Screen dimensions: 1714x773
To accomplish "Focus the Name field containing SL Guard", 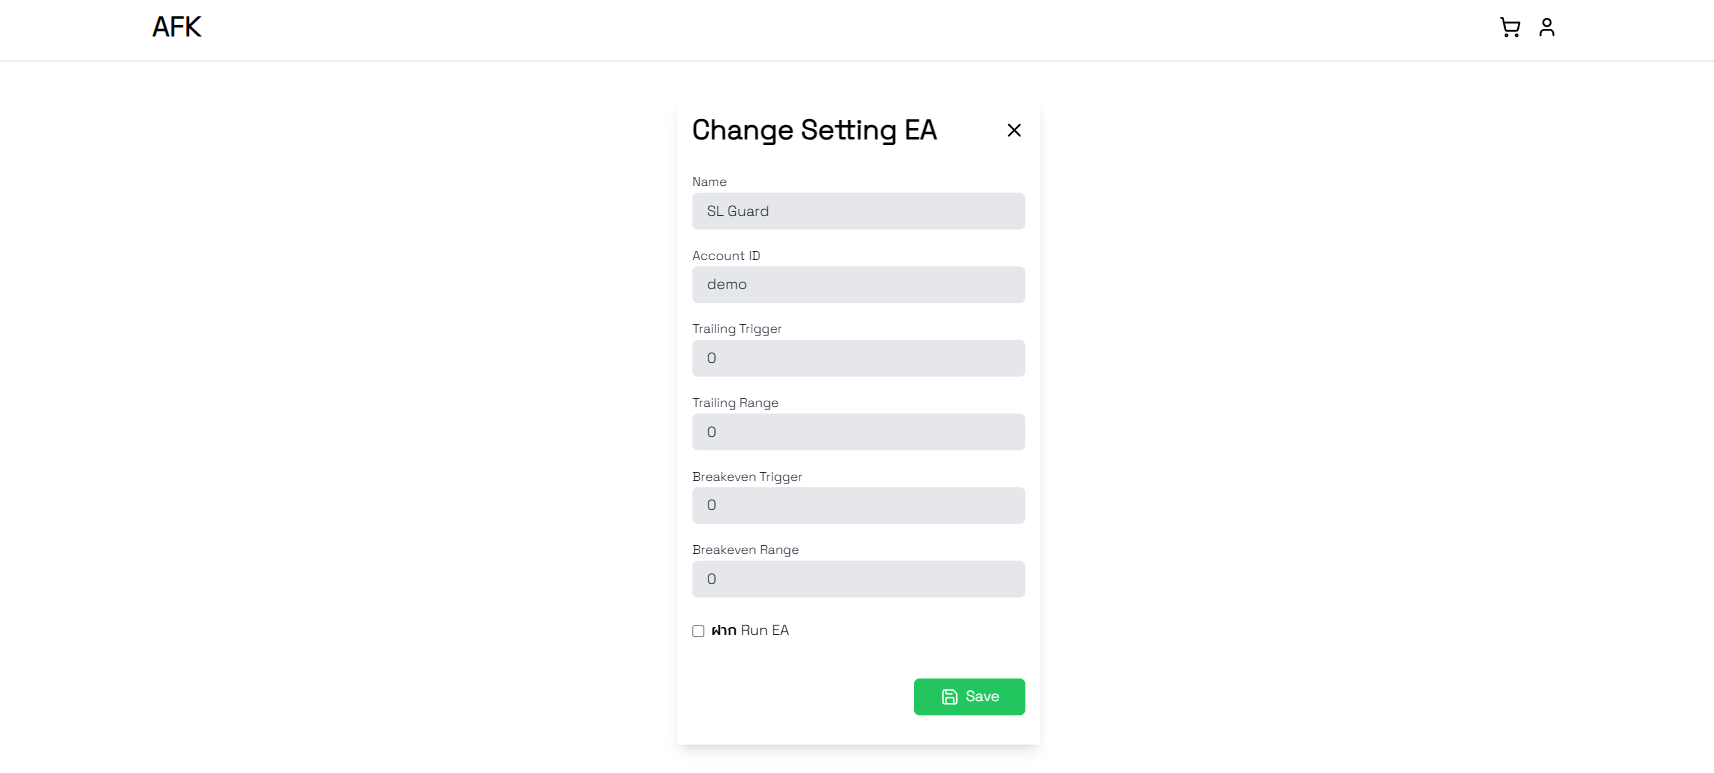I will pos(858,211).
